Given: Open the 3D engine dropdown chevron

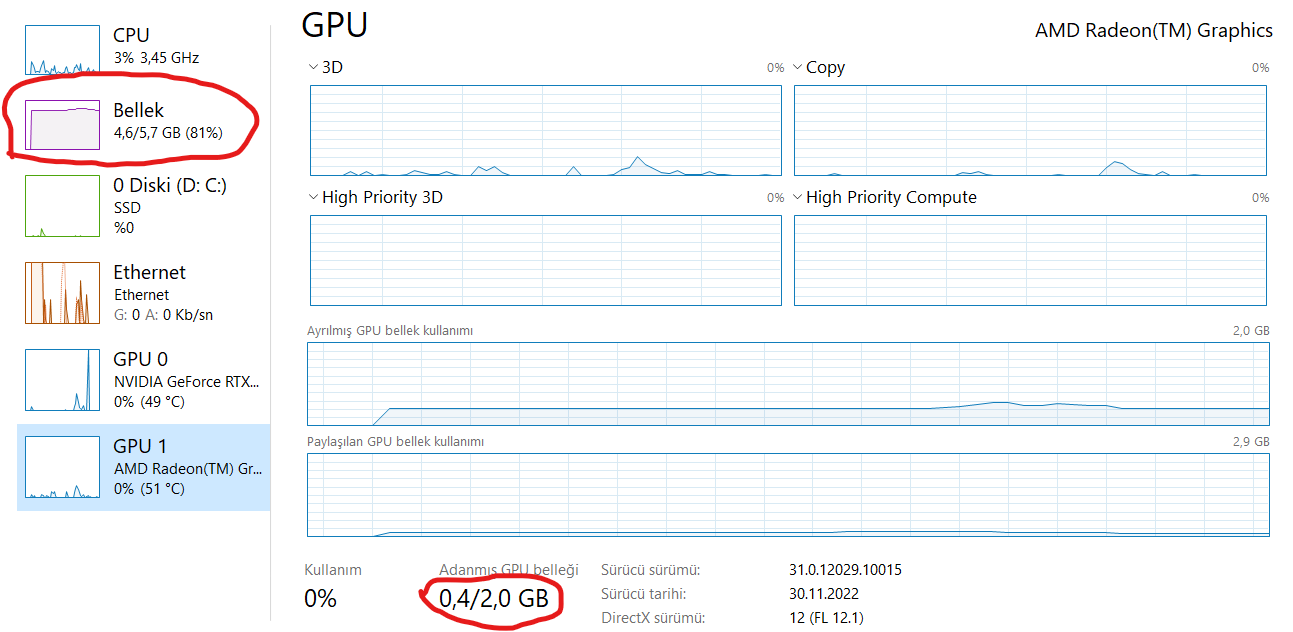Looking at the screenshot, I should pos(314,67).
